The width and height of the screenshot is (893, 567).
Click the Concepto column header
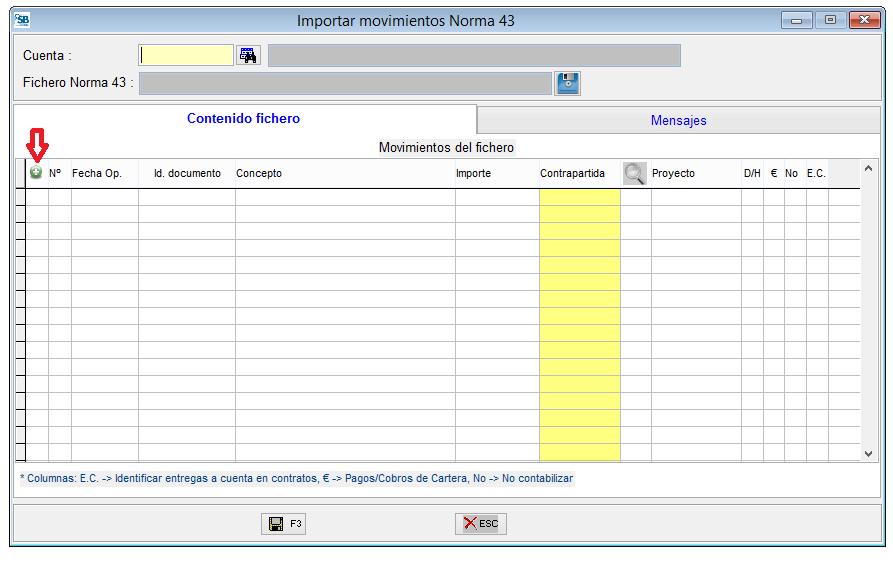point(345,173)
